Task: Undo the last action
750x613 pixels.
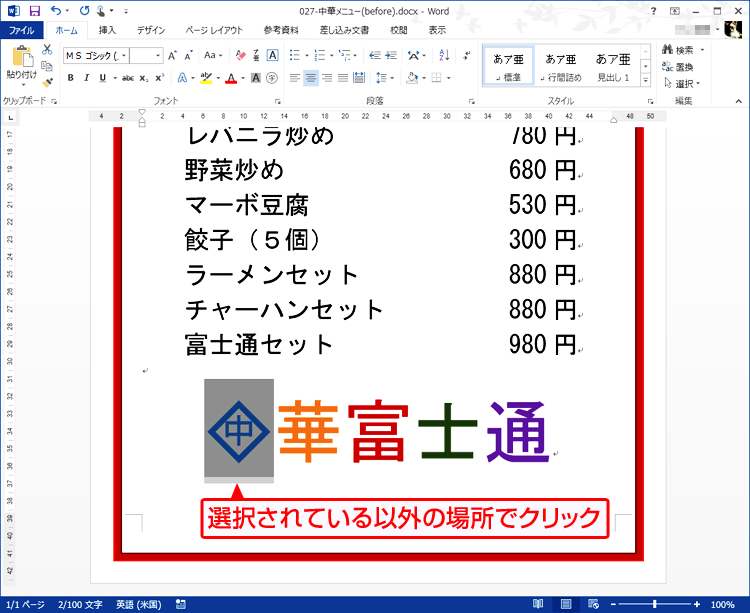Action: pyautogui.click(x=56, y=10)
